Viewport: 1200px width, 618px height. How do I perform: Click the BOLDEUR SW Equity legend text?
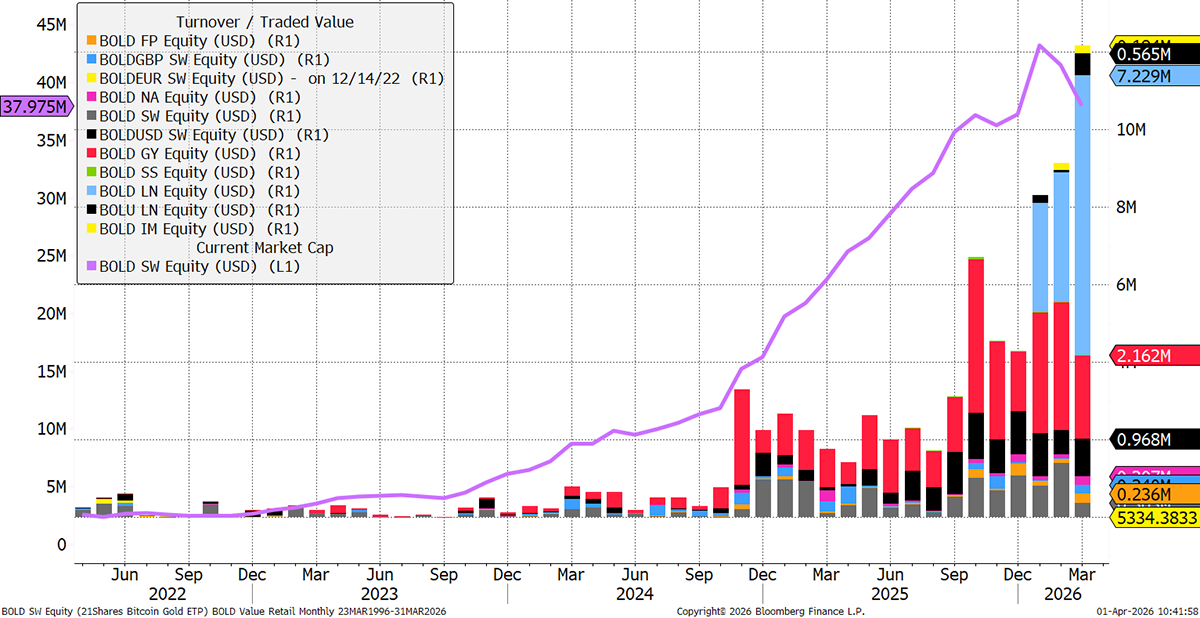pyautogui.click(x=270, y=79)
